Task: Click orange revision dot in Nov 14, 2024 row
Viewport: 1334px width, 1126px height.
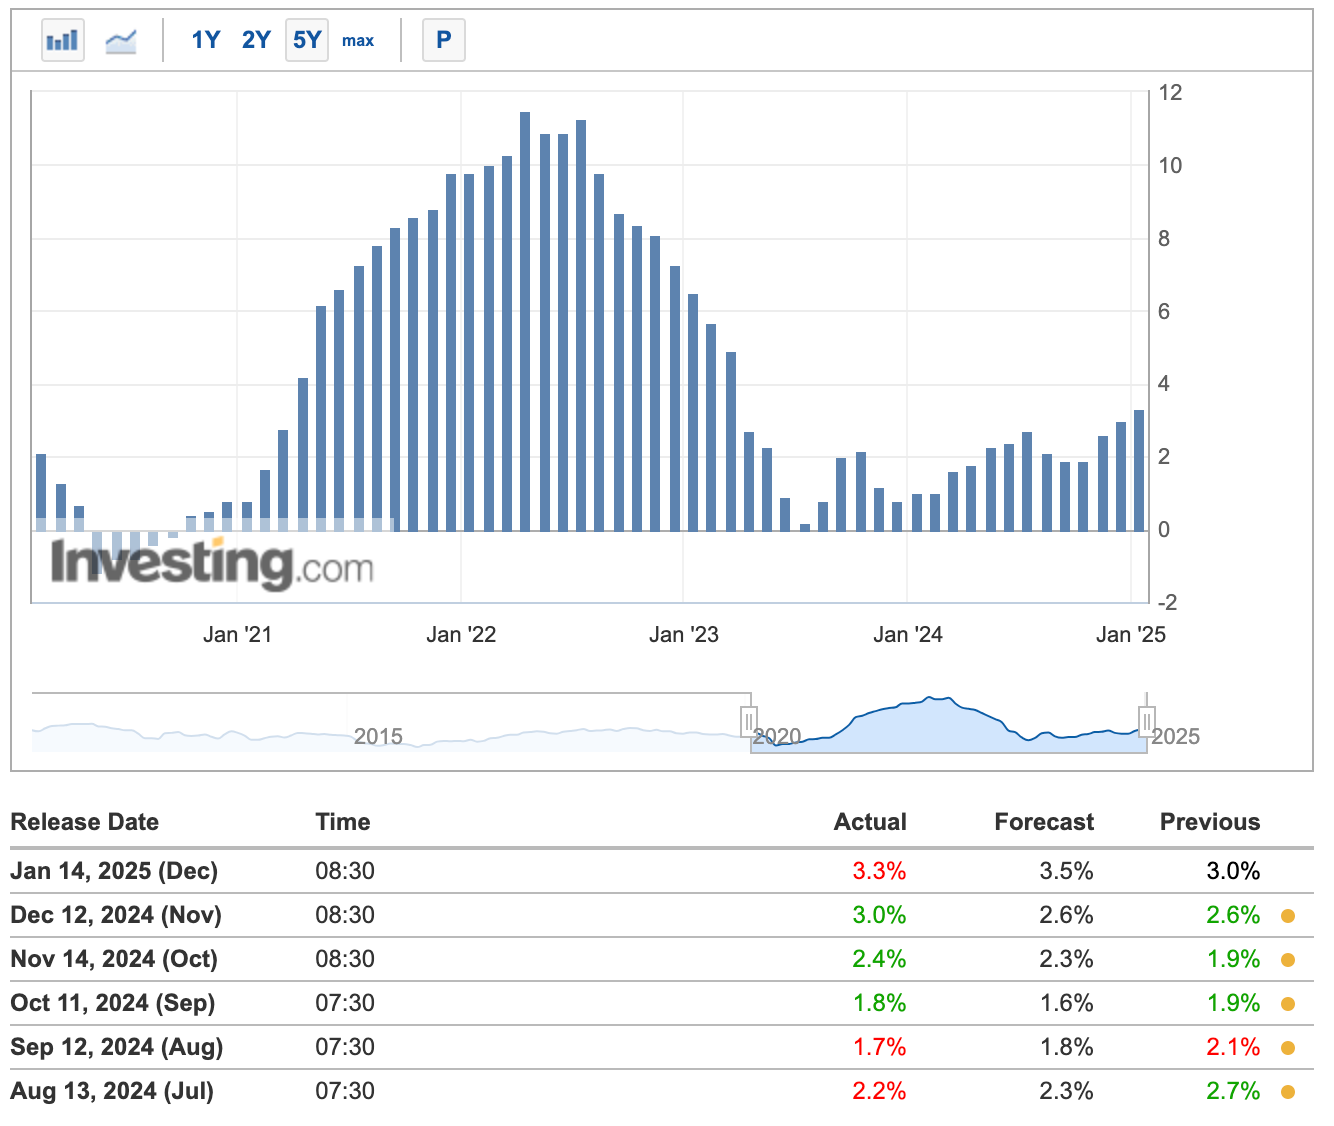Action: pos(1288,960)
